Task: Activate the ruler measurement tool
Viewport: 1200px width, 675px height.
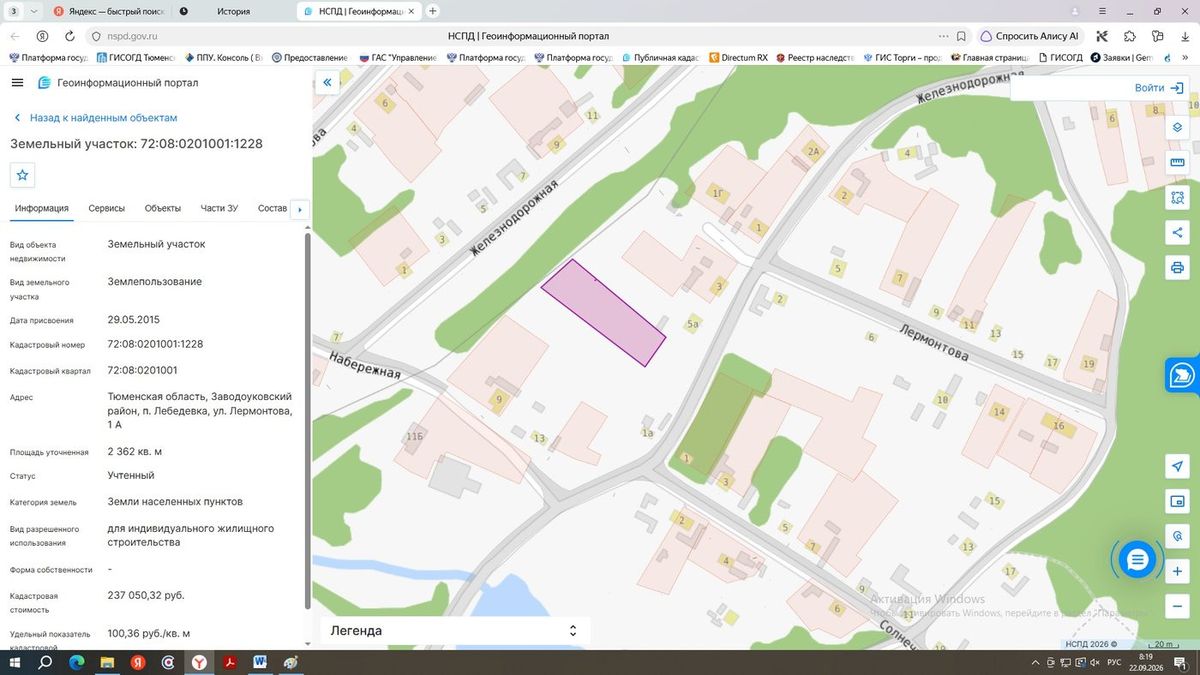Action: (1177, 163)
